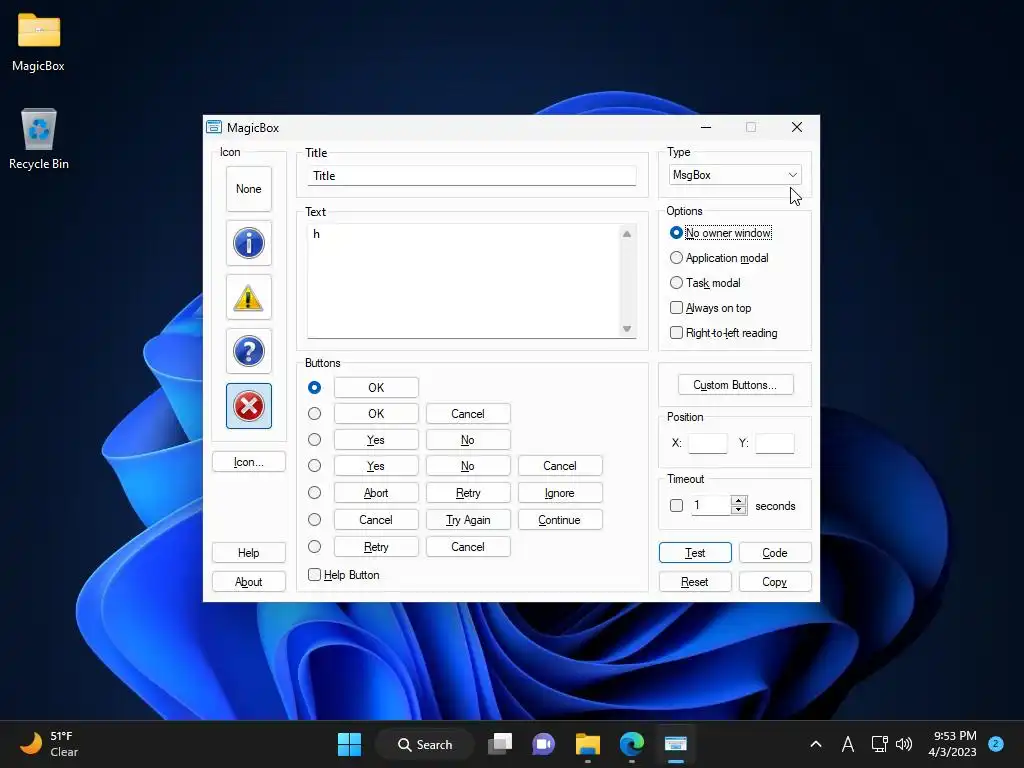Choose the yellow warning triangle icon

click(249, 297)
